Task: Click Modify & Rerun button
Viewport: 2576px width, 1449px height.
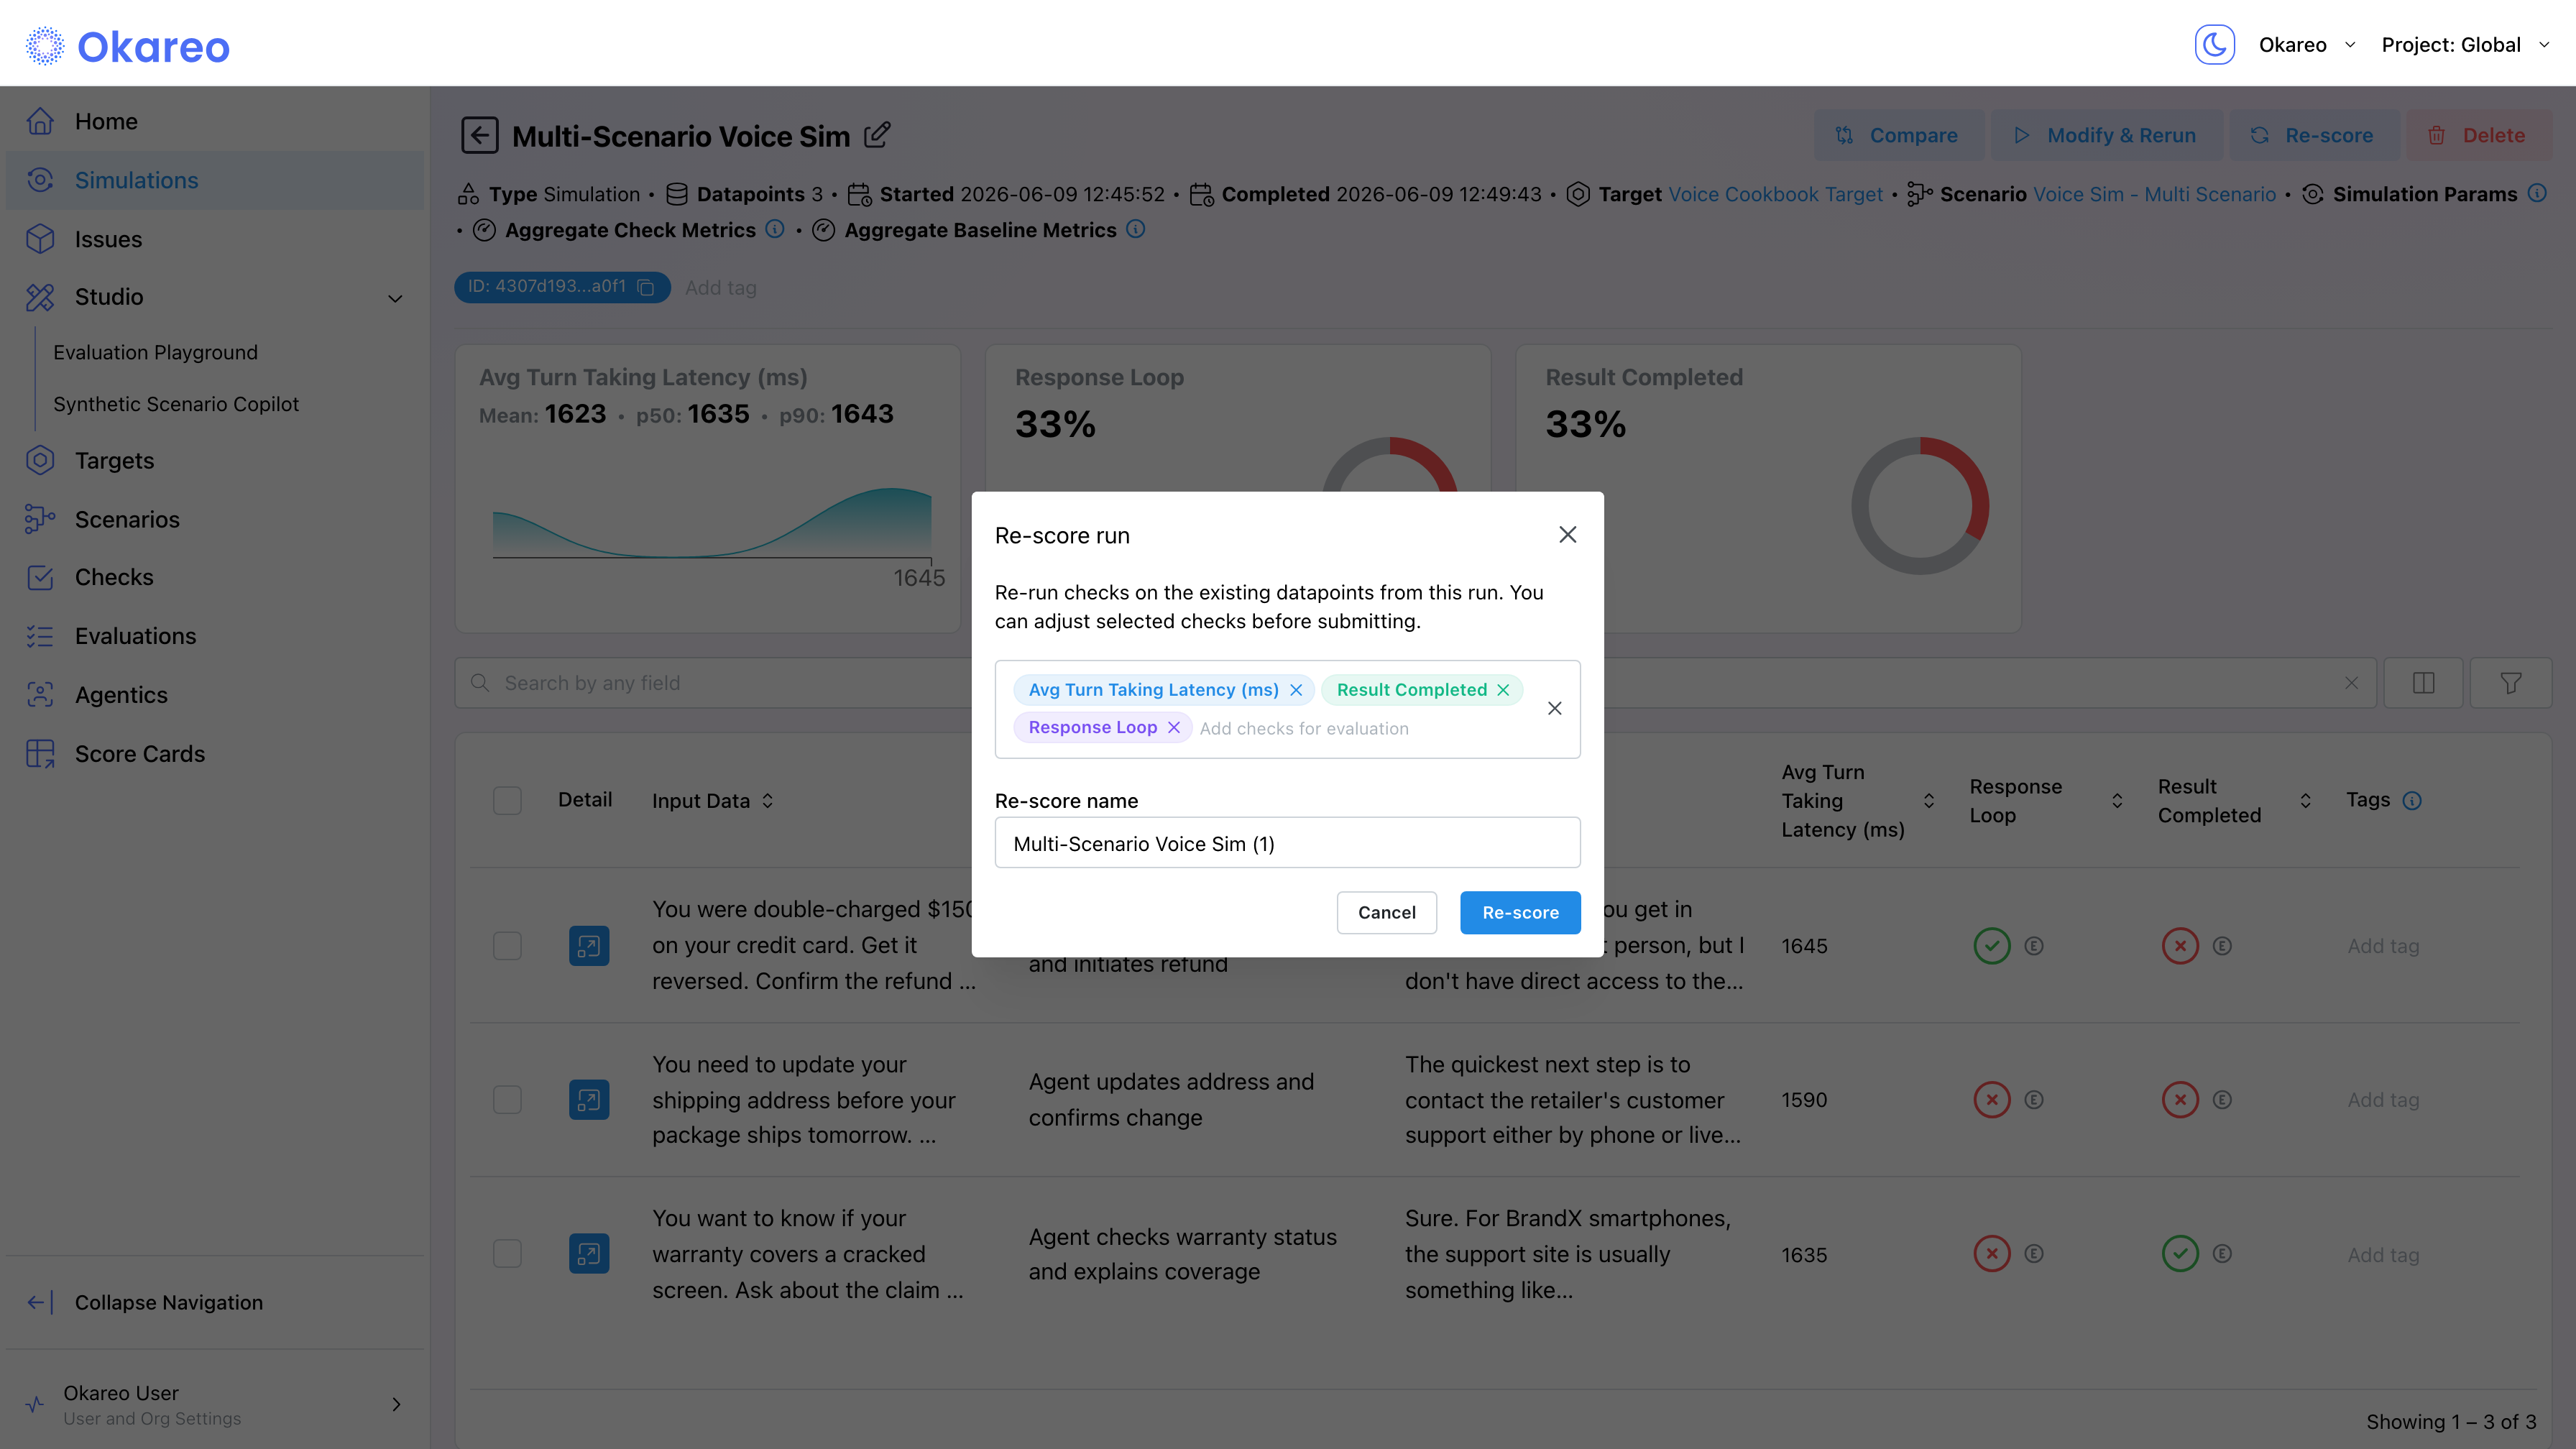Action: click(x=2106, y=135)
